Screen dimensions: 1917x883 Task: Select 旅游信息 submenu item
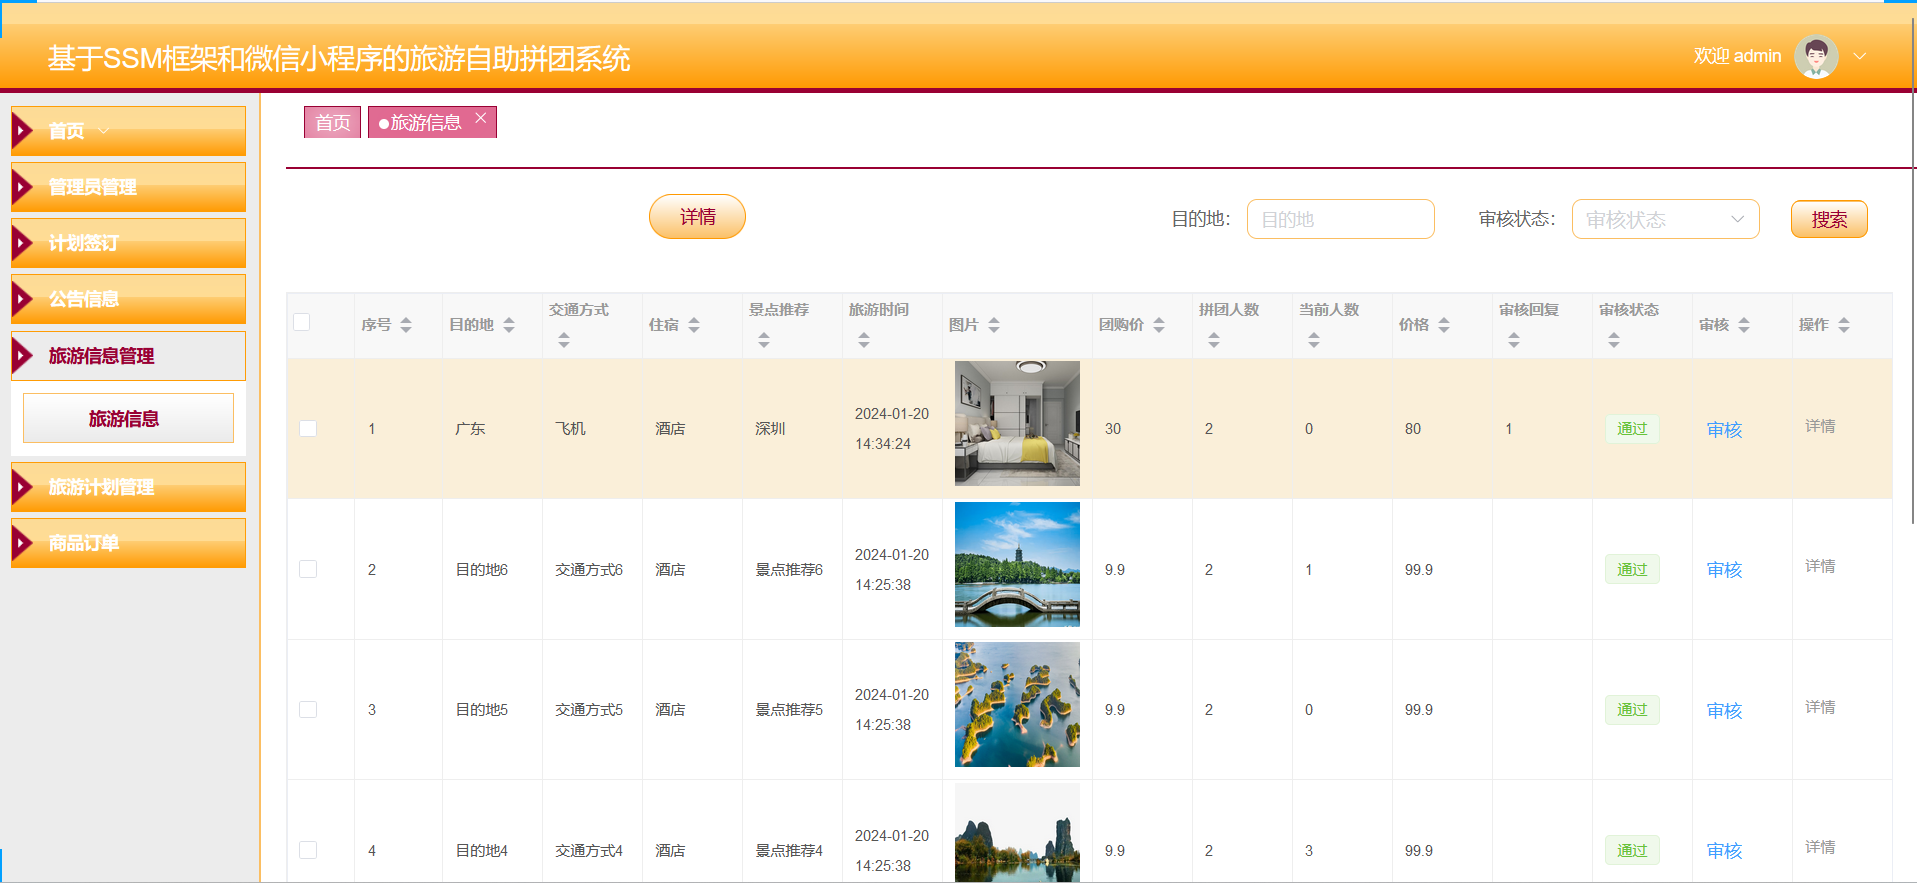click(128, 418)
